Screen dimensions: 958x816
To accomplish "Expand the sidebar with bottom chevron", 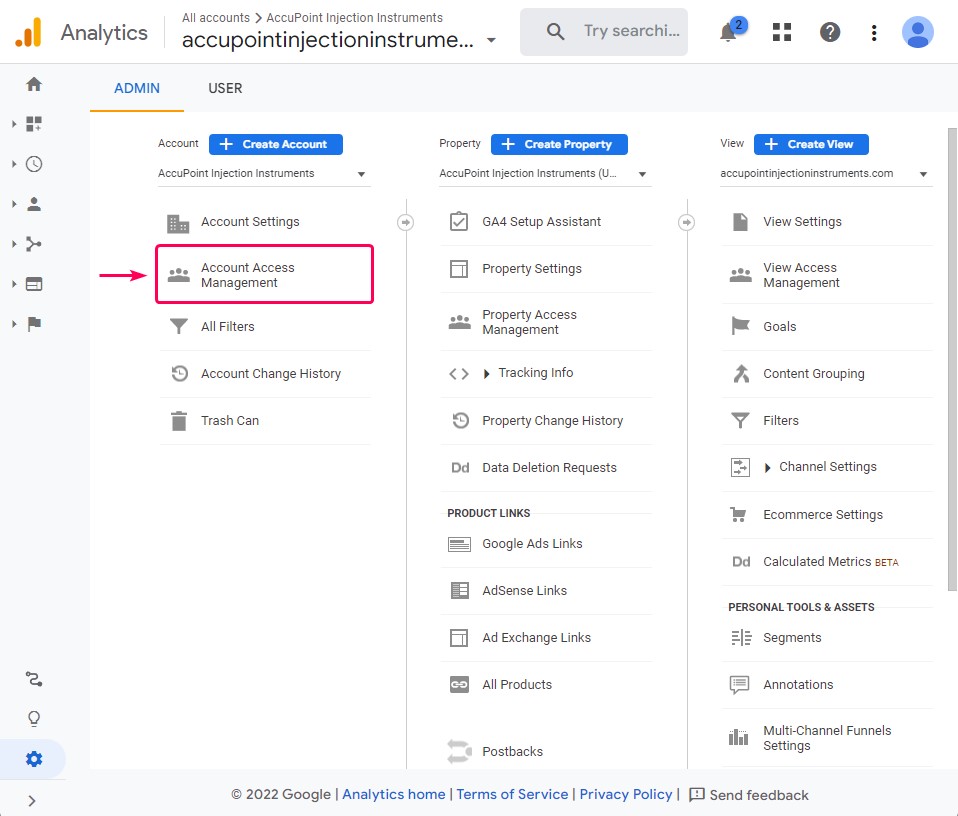I will 32,801.
